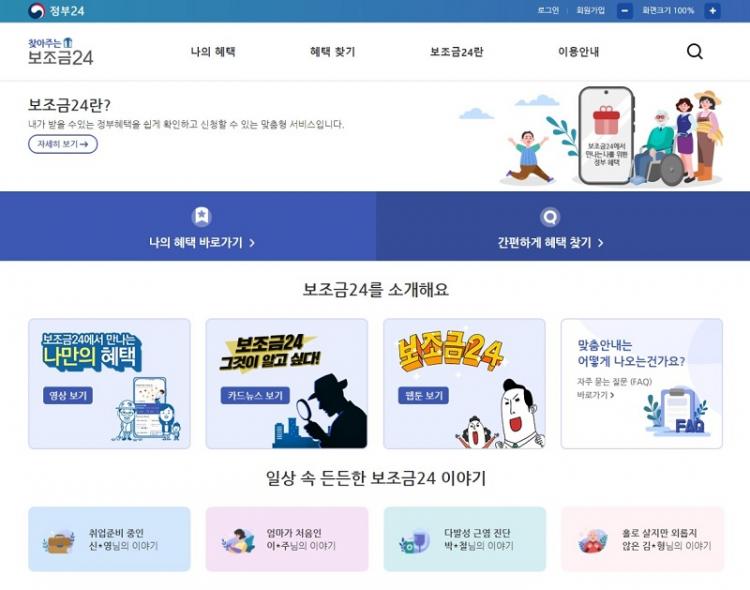
Task: Open the 이용안내 menu
Action: click(578, 52)
